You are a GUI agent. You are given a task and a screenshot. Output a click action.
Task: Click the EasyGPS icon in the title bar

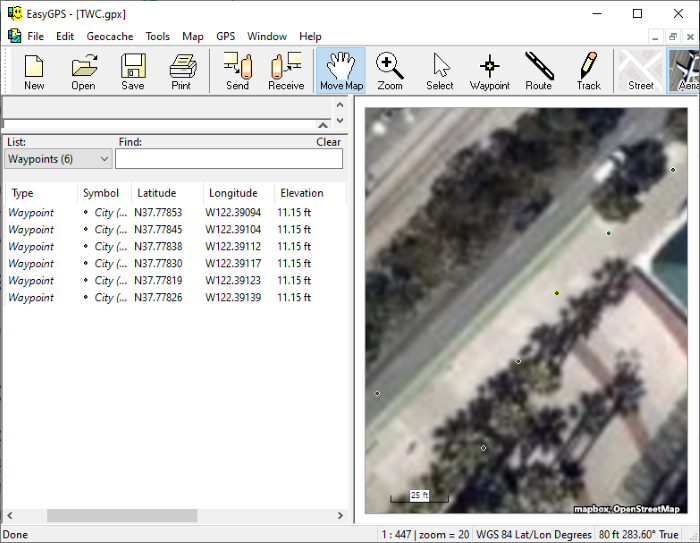15,13
